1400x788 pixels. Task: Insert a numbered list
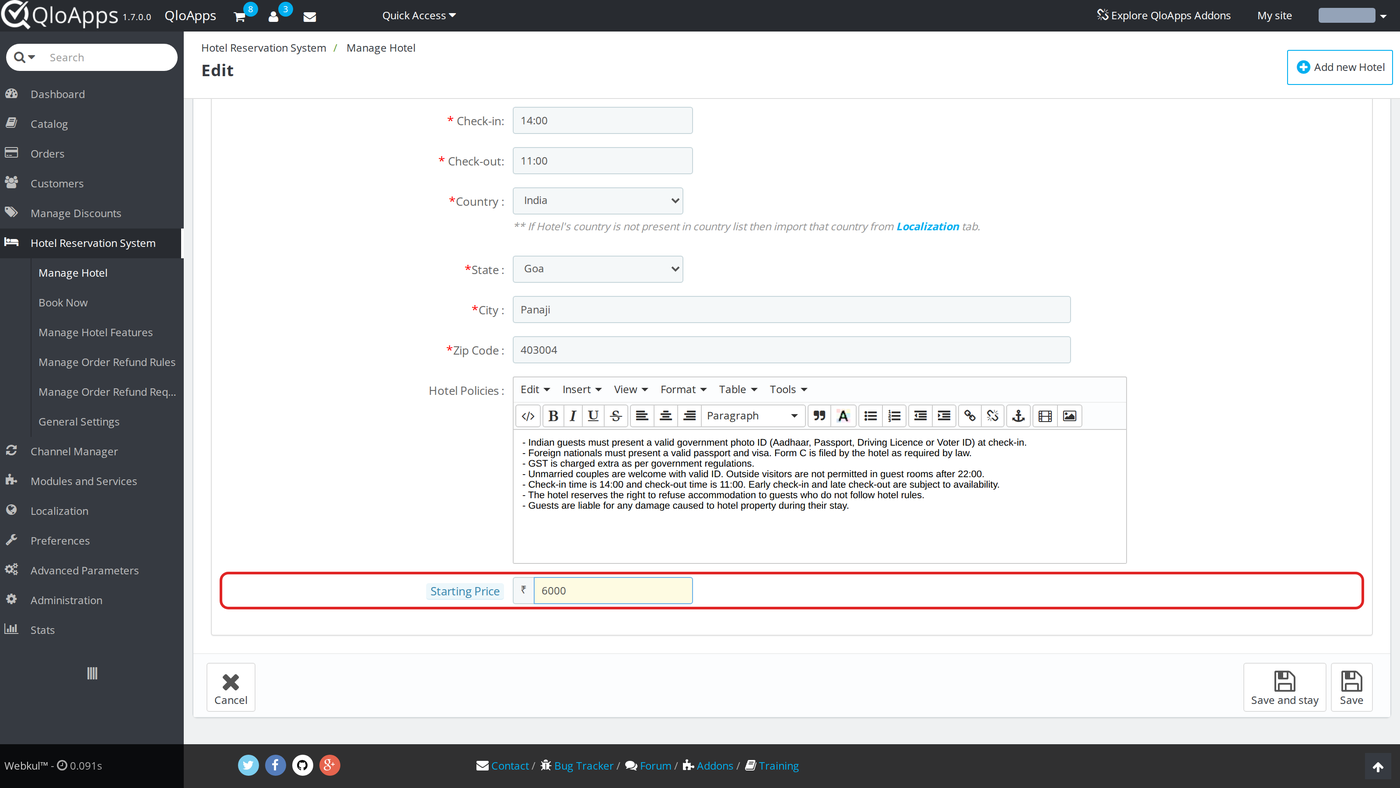click(x=895, y=416)
